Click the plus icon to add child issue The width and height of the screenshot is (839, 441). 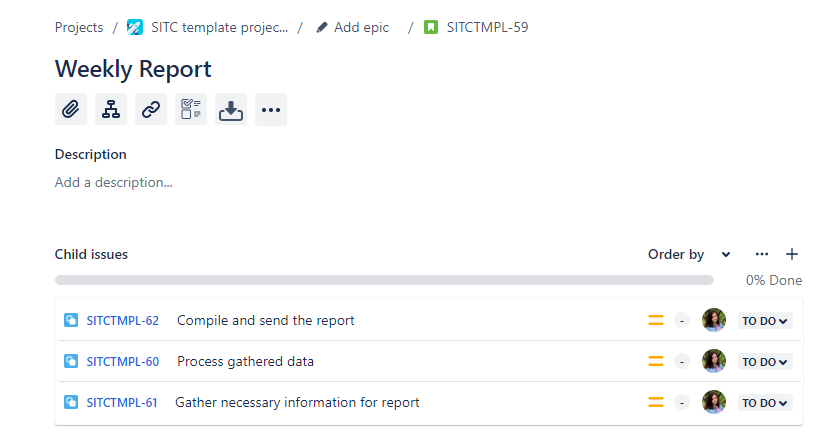(x=792, y=254)
